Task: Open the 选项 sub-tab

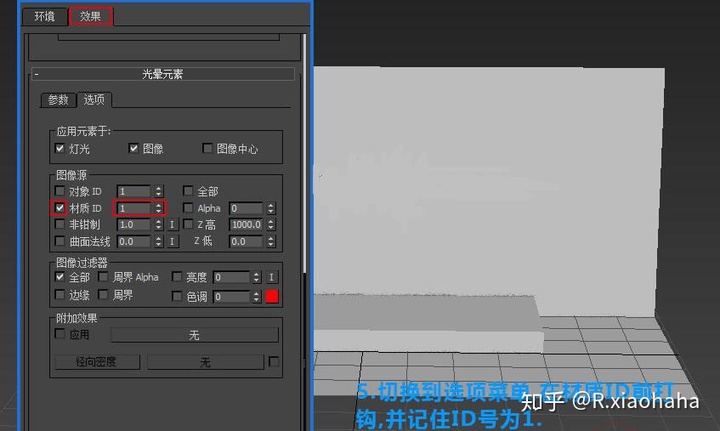Action: (94, 100)
